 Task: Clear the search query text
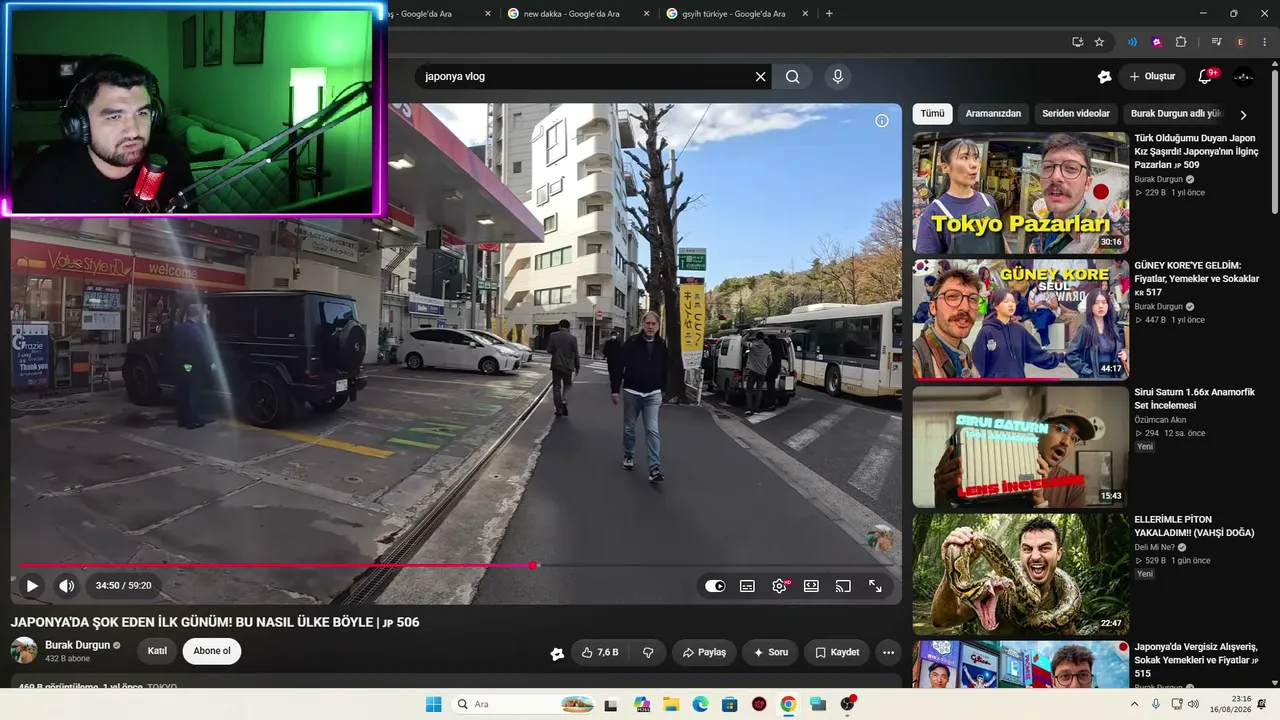tap(760, 76)
